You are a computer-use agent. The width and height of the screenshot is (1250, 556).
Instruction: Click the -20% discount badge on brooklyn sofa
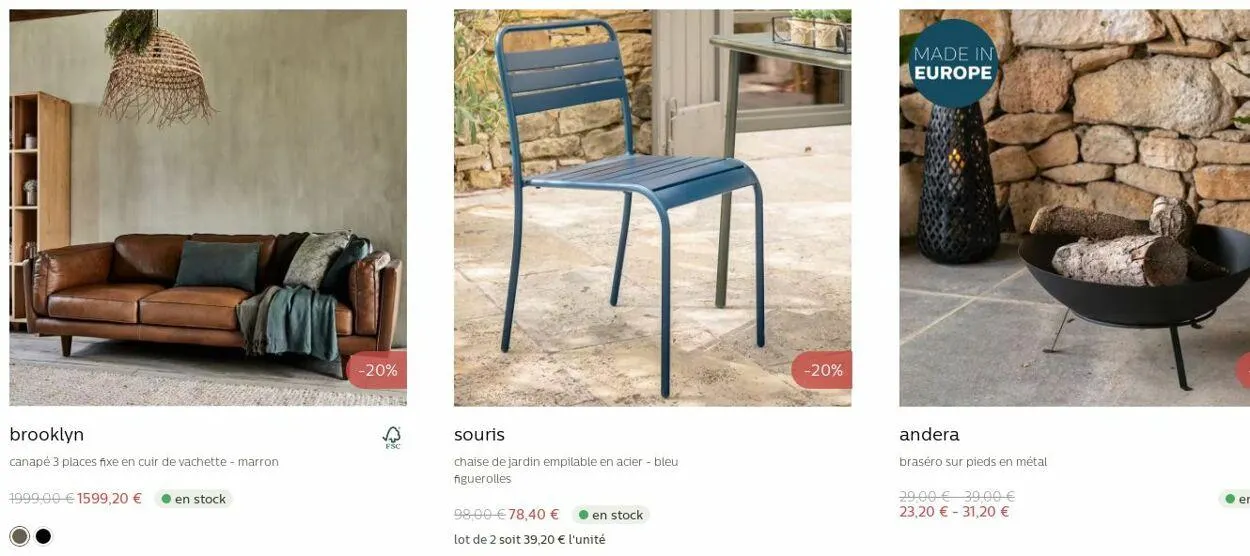pyautogui.click(x=377, y=370)
